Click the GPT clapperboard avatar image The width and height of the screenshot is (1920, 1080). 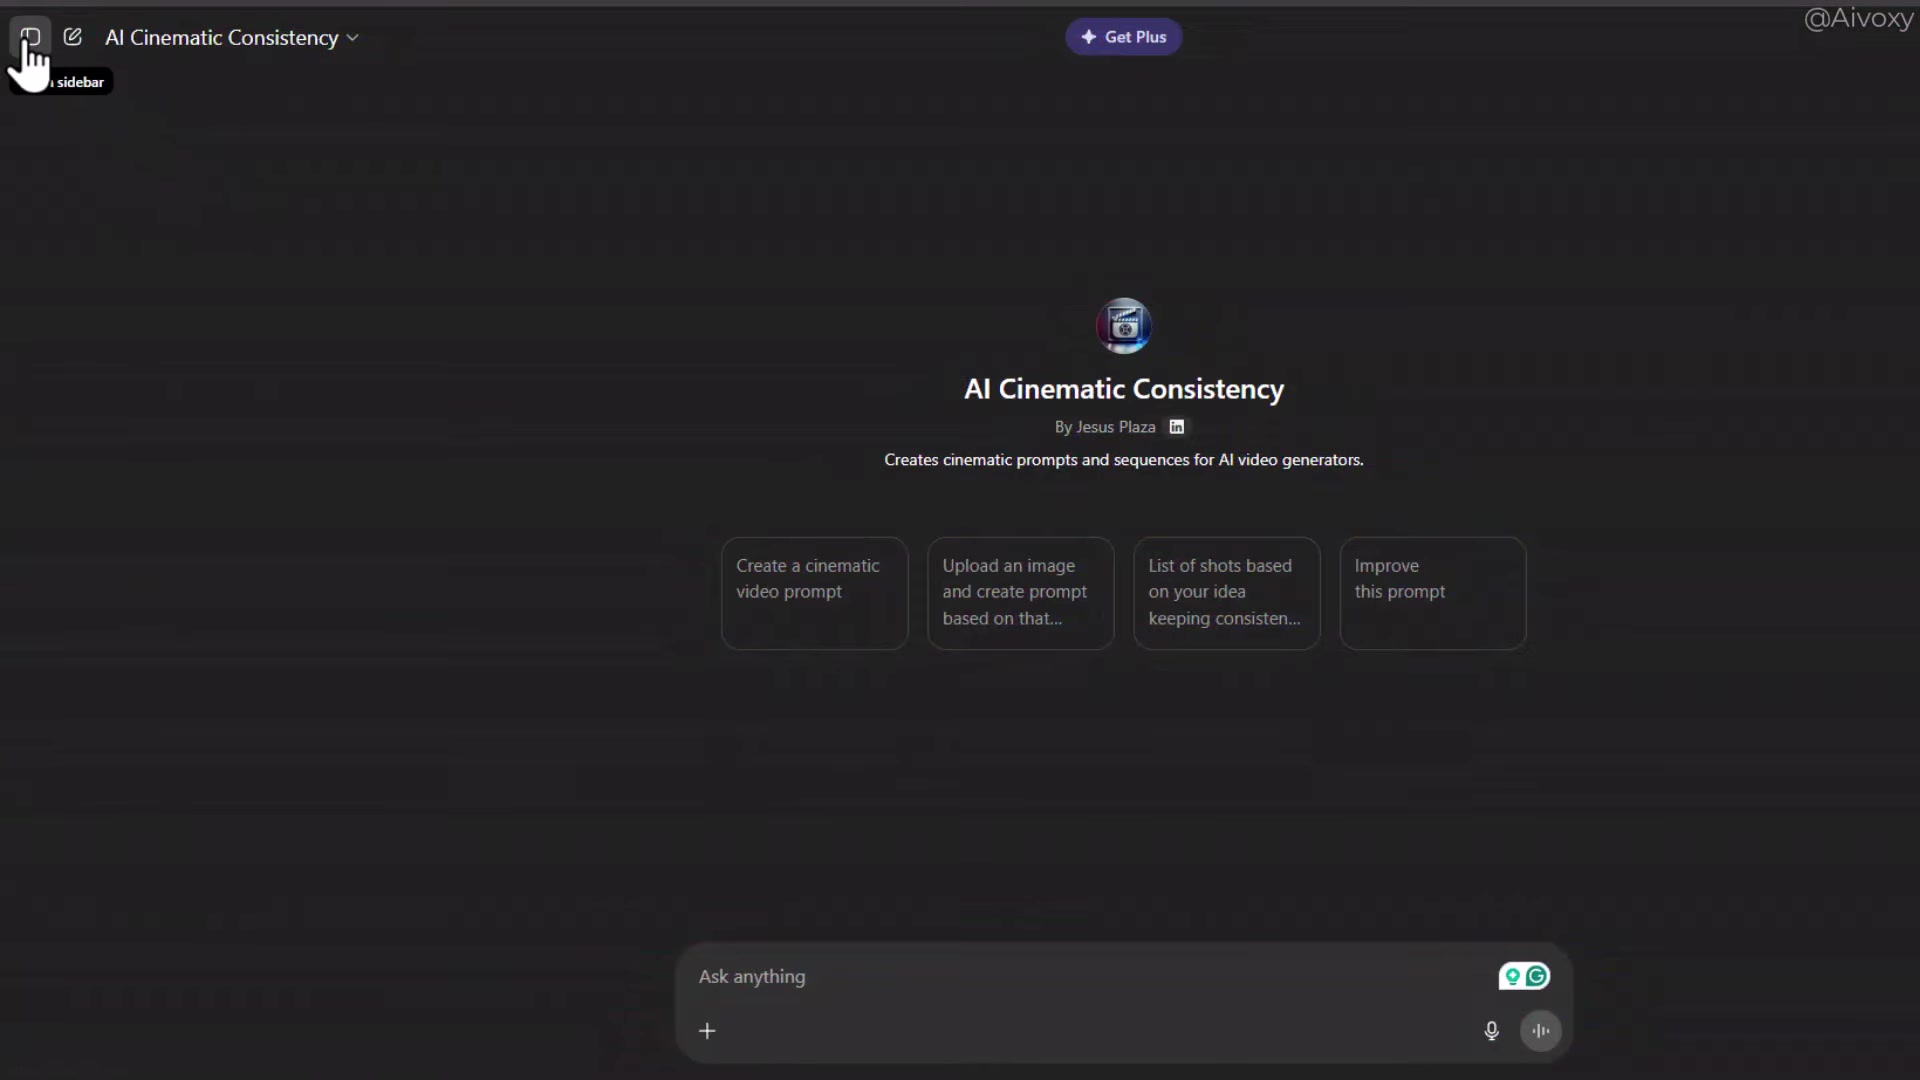point(1123,326)
